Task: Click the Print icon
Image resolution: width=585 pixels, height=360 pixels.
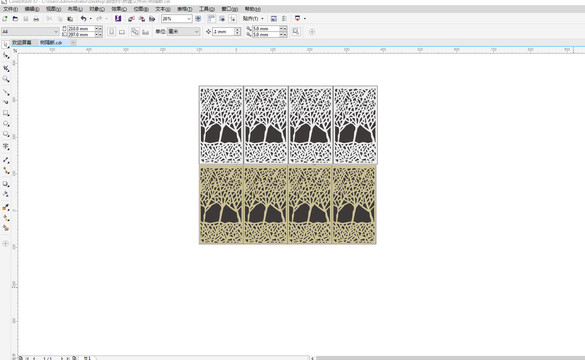Action: (x=36, y=19)
